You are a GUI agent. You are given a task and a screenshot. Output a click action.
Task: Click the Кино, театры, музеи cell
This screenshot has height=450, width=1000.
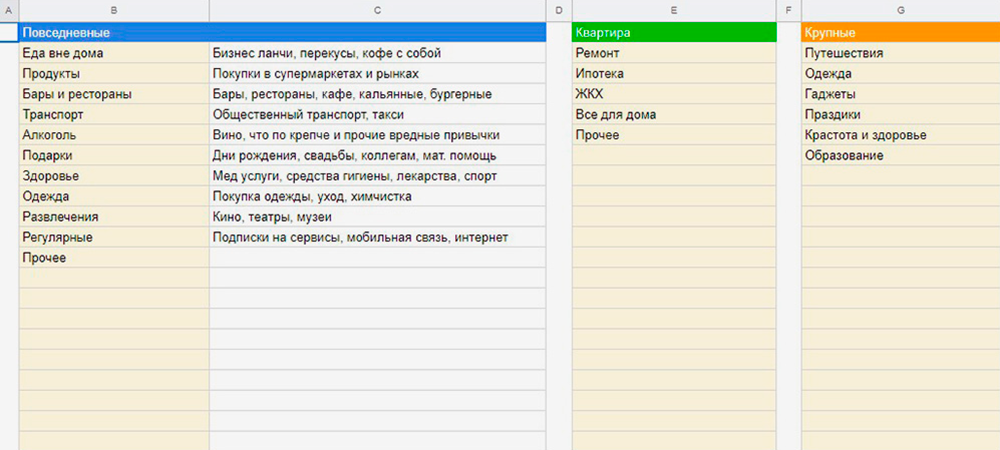point(378,217)
